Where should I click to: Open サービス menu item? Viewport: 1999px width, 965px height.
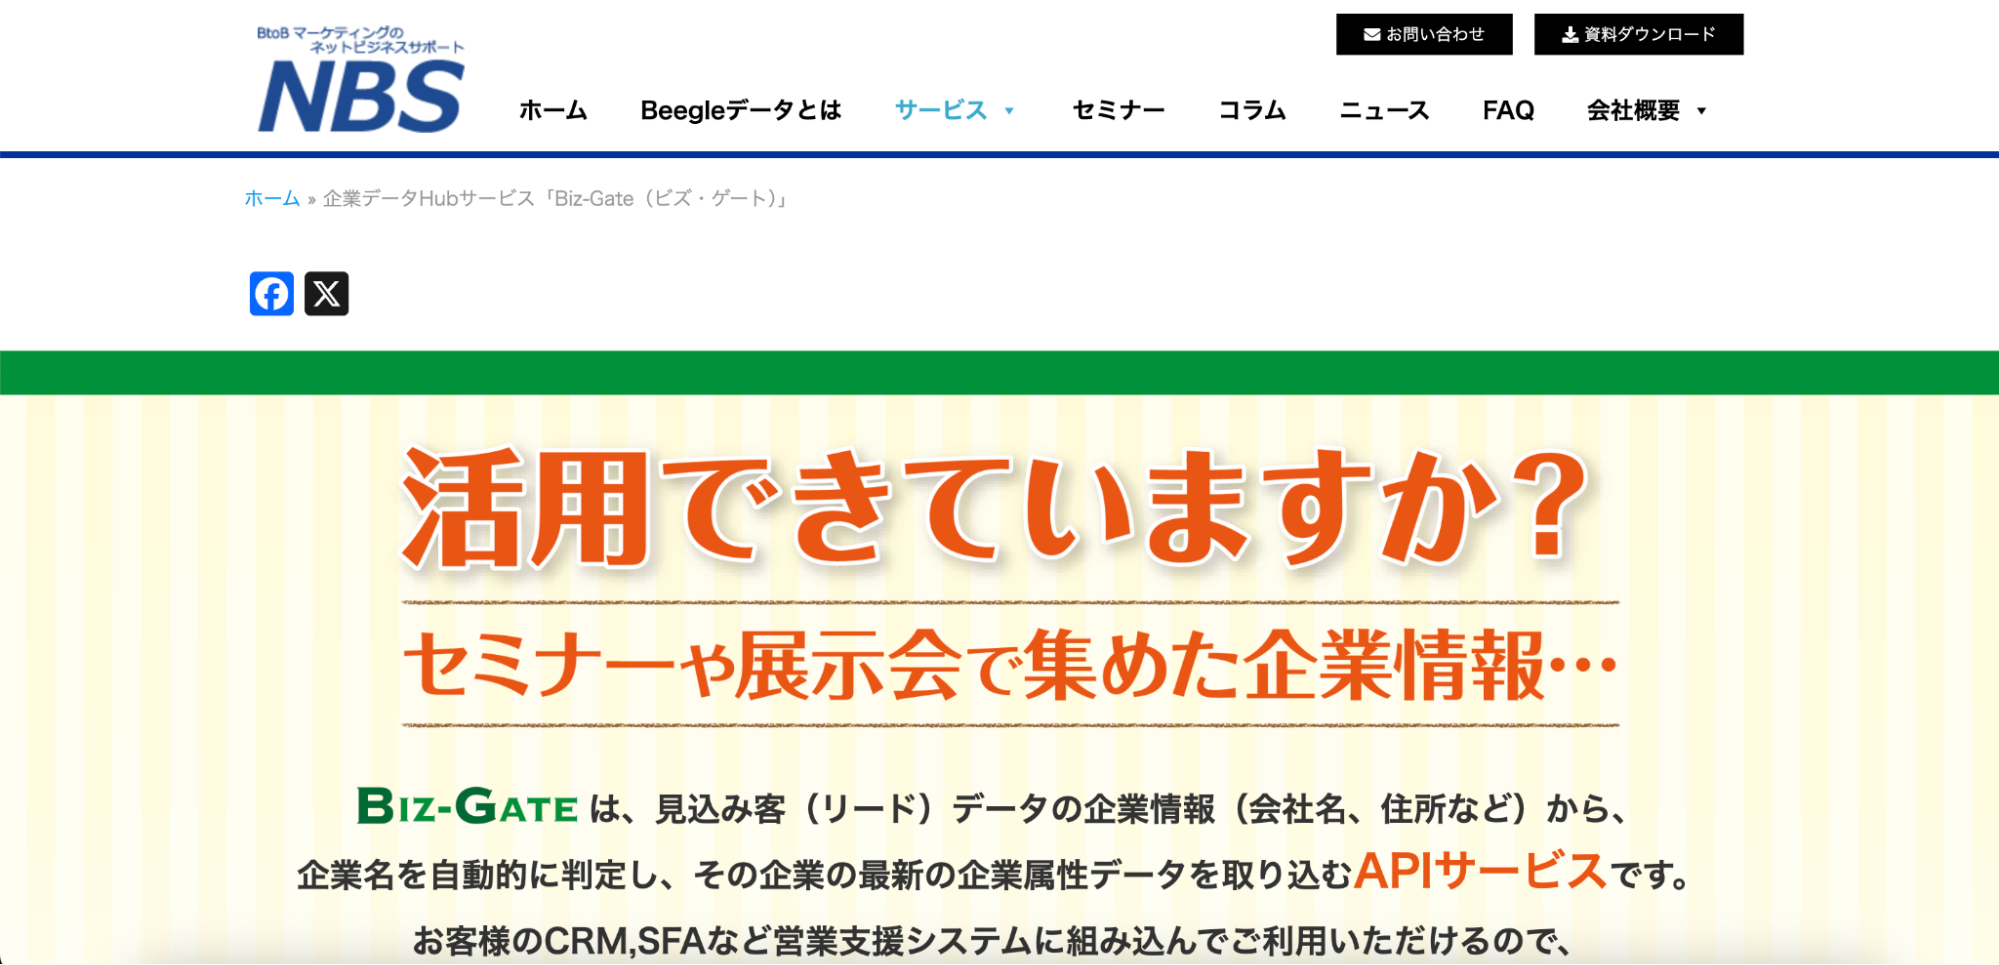(x=941, y=110)
